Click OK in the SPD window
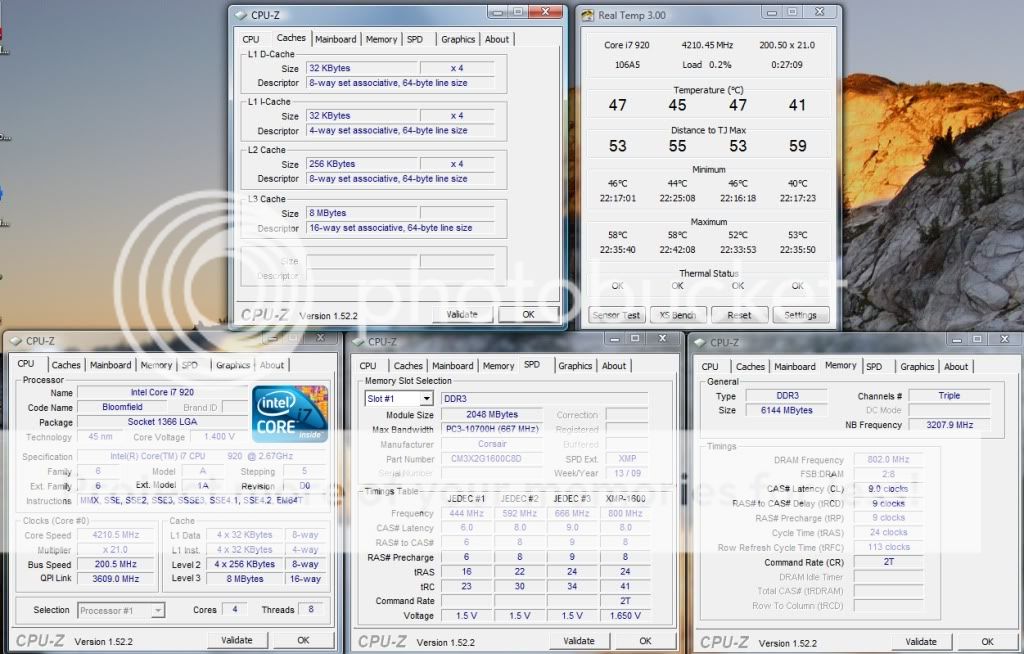Screen dimensions: 1024x654 click(x=645, y=641)
